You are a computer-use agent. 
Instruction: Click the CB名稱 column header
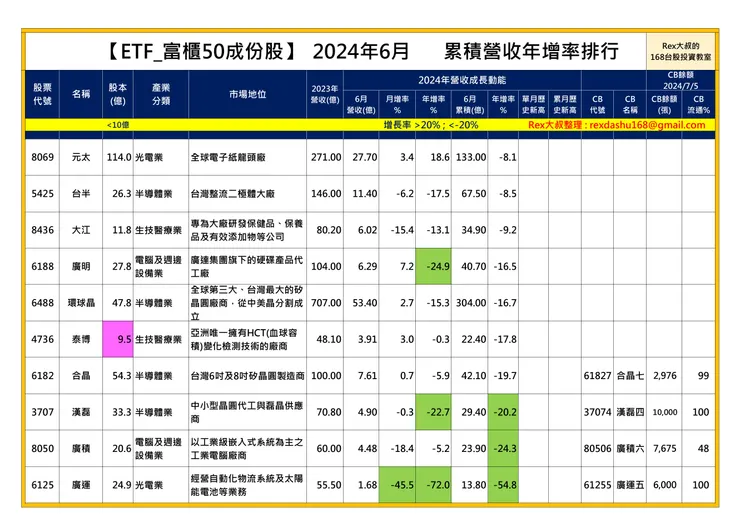630,104
